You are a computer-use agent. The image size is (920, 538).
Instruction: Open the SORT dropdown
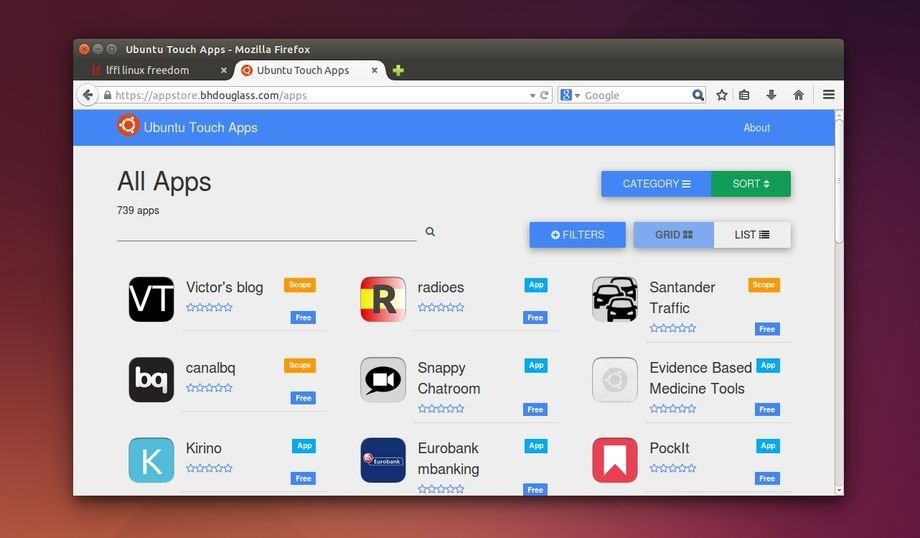click(751, 184)
